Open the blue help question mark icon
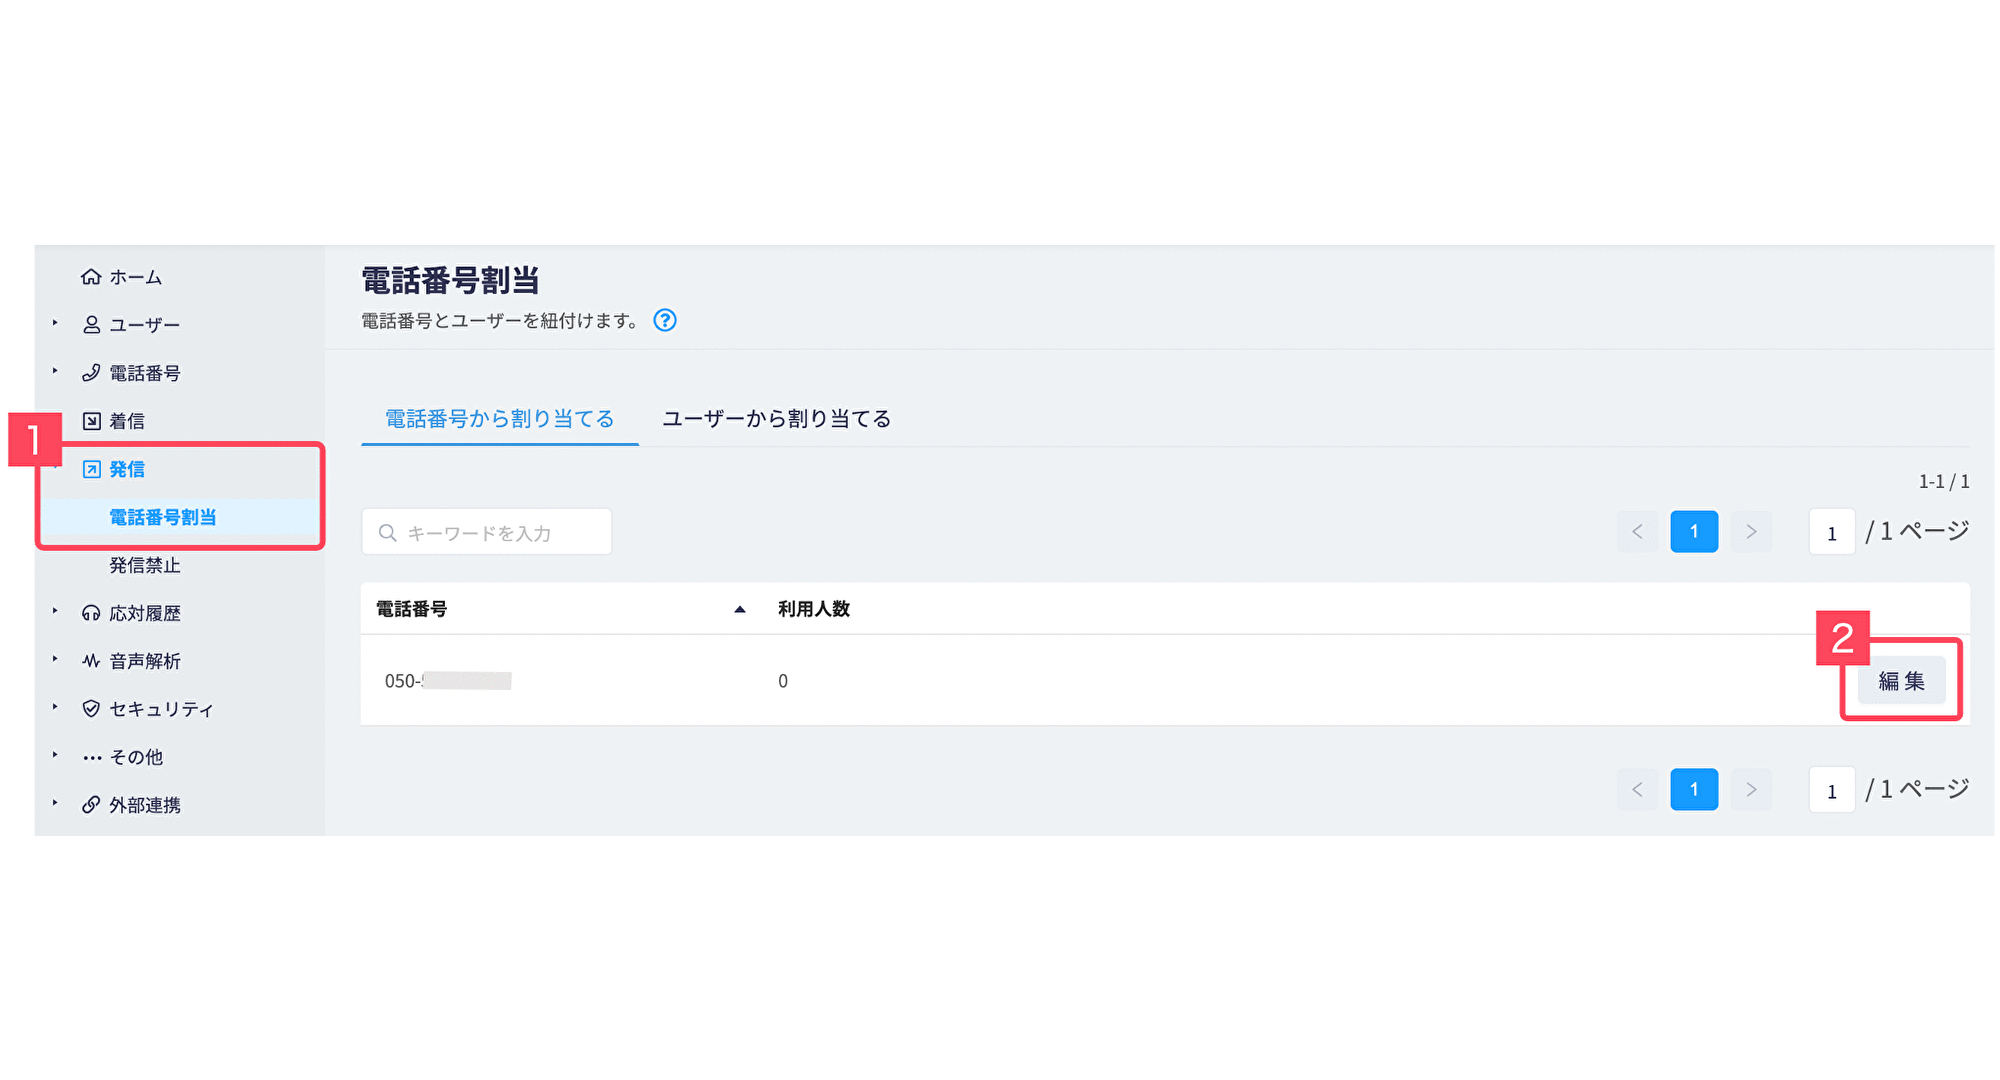Image resolution: width=2000 pixels, height=1080 pixels. coord(665,320)
